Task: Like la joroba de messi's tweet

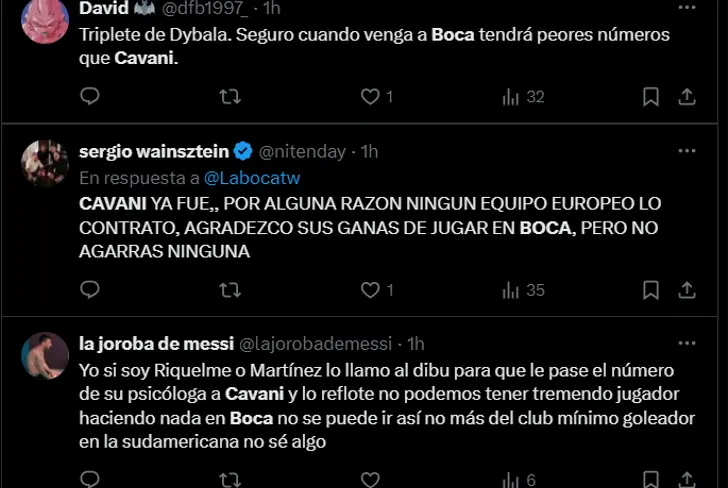Action: coord(370,480)
